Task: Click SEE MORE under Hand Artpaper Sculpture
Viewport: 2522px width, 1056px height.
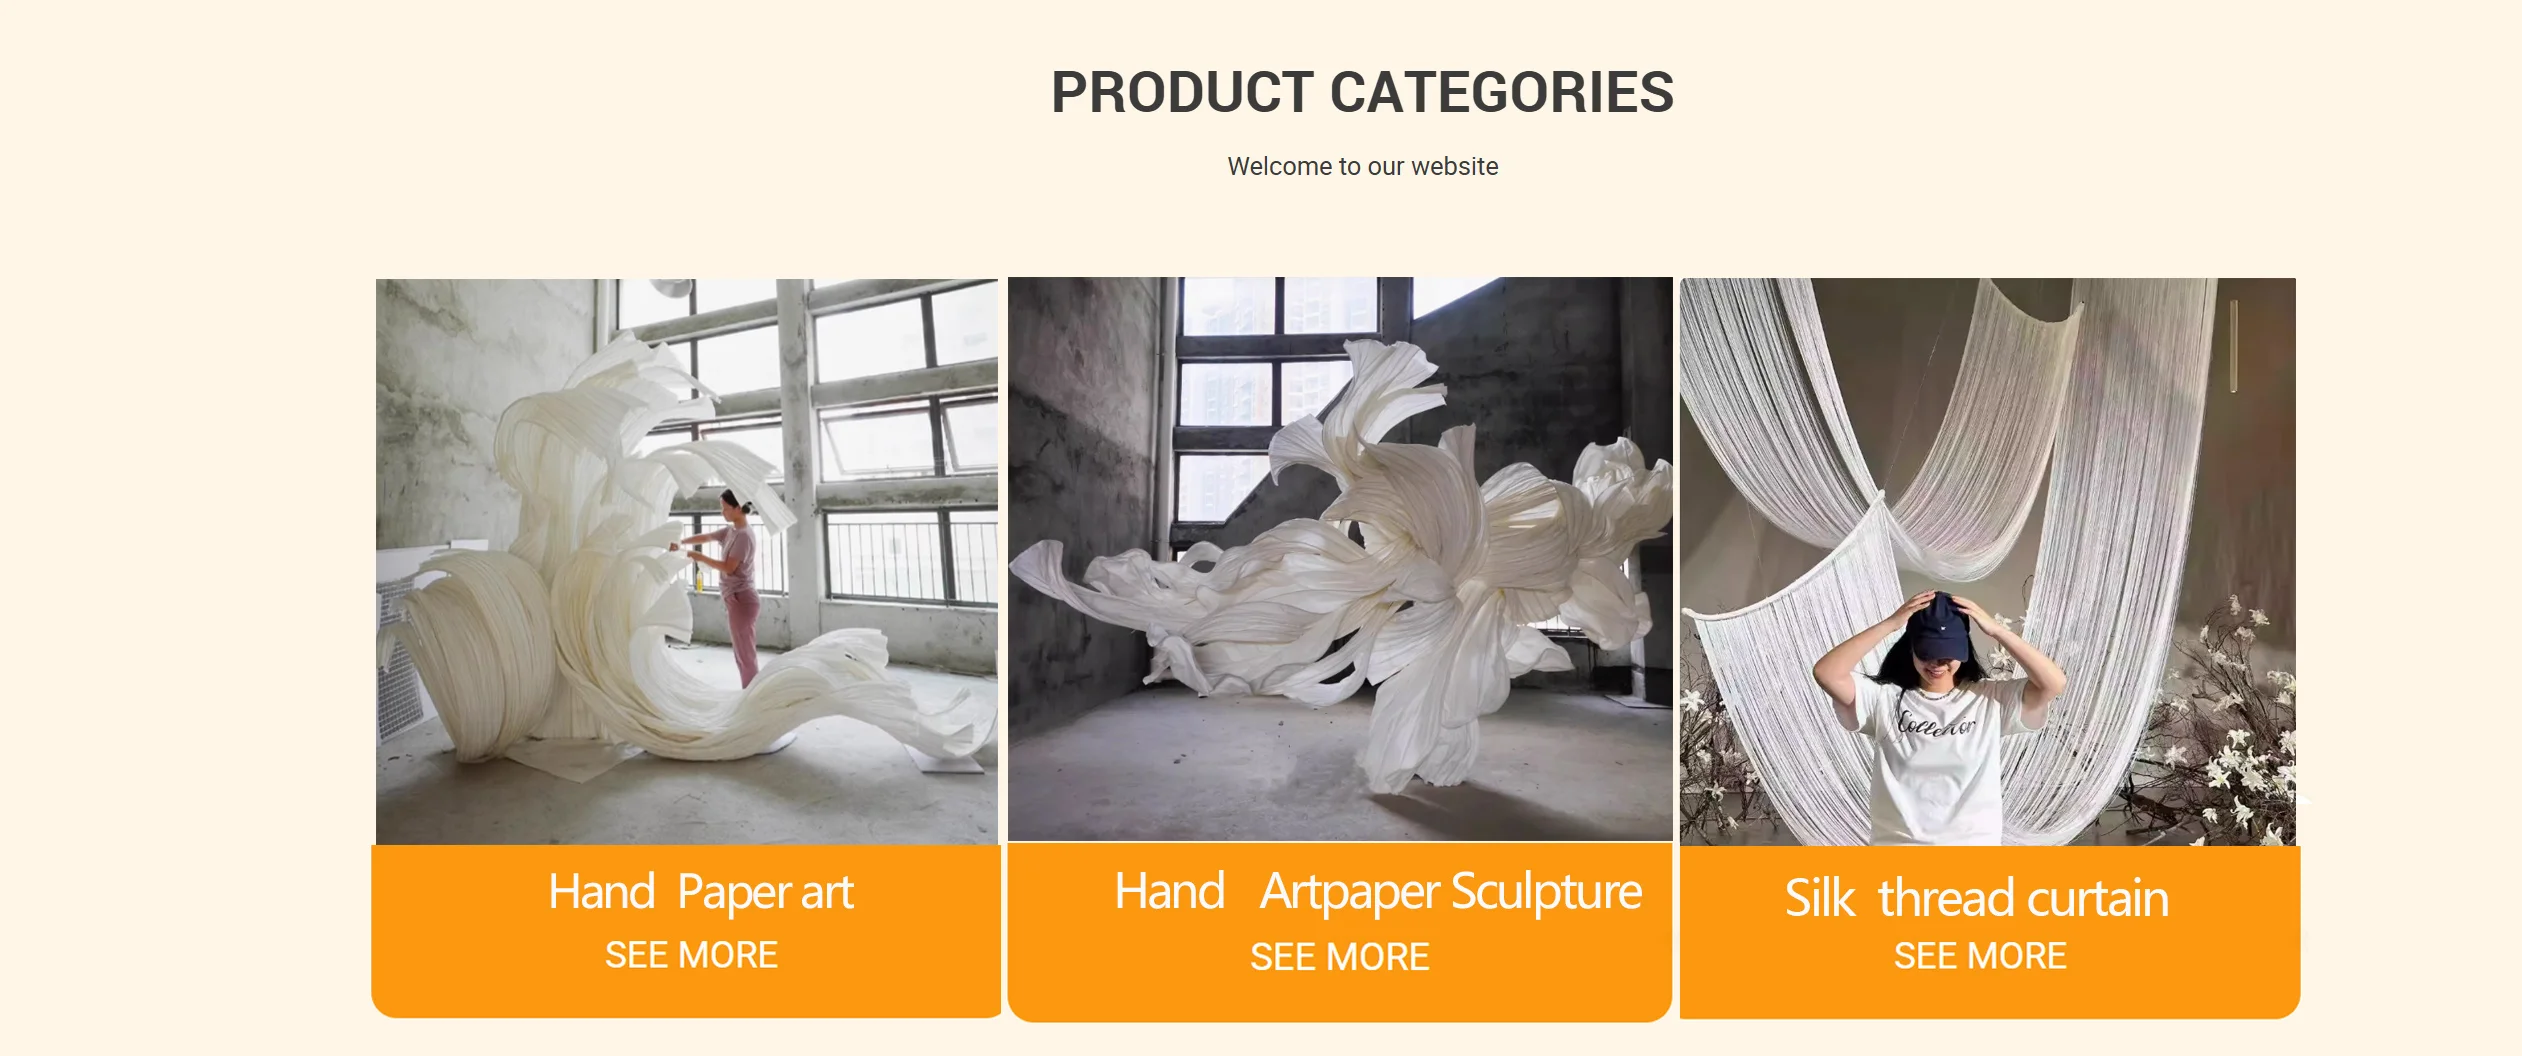Action: 1340,957
